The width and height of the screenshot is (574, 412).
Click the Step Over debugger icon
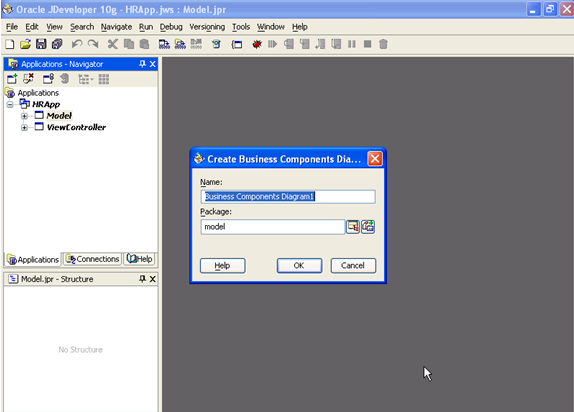tap(288, 44)
